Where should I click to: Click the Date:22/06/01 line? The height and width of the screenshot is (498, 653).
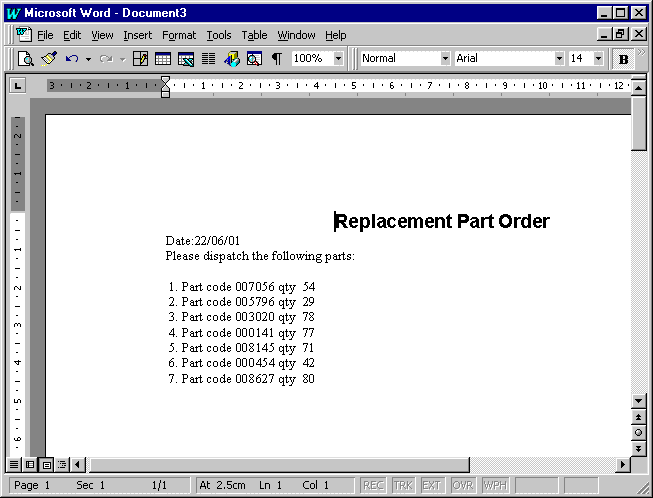coord(203,241)
